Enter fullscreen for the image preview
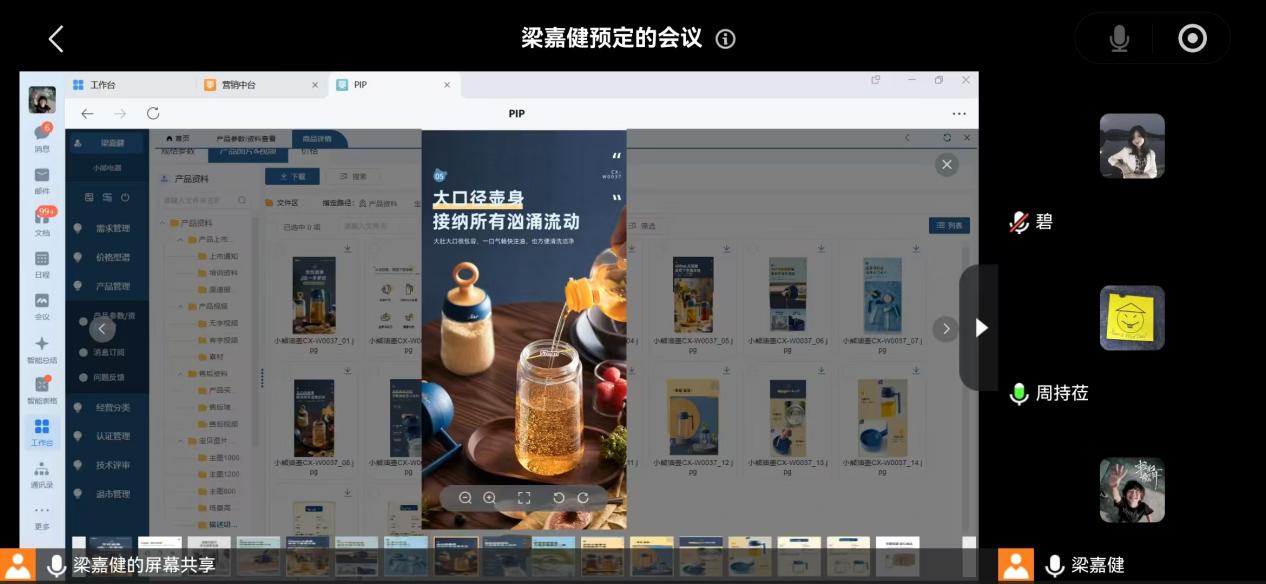1266x584 pixels. (x=524, y=498)
